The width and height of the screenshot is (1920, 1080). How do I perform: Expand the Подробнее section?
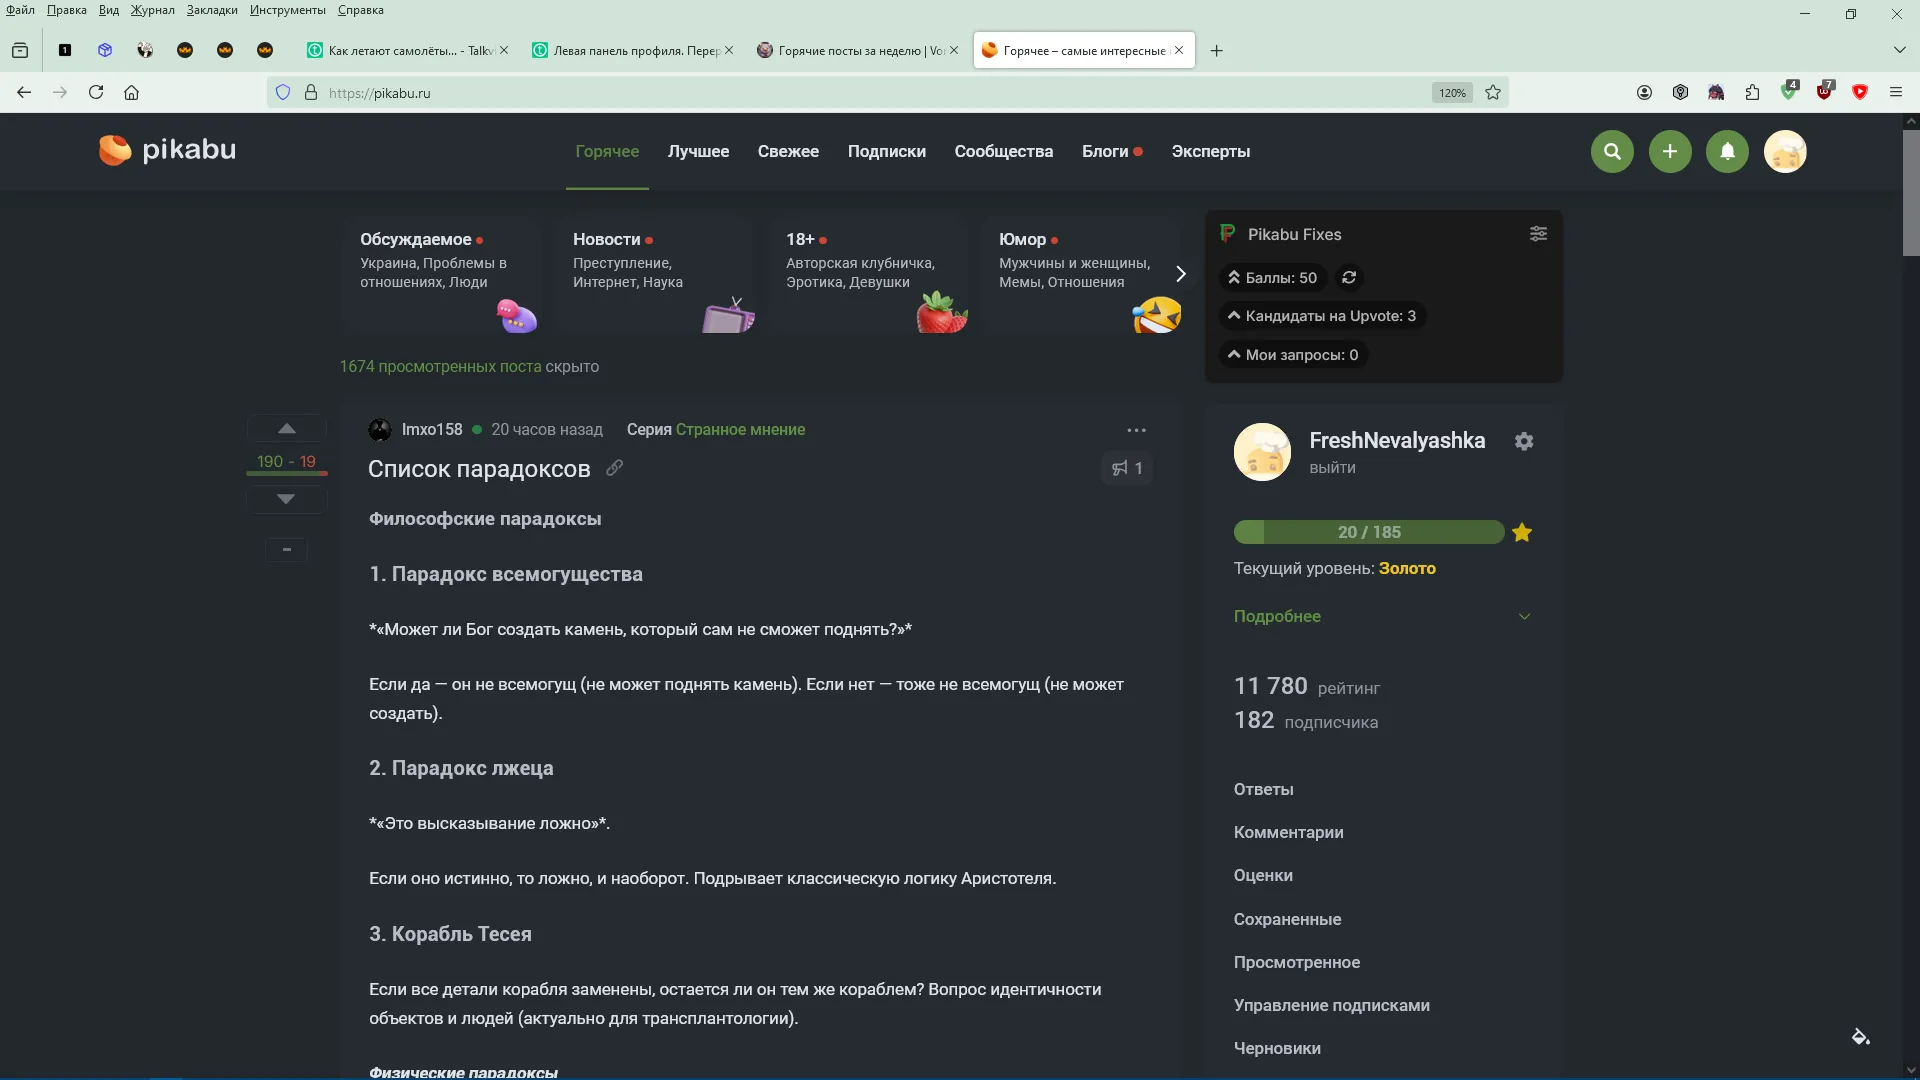point(1382,616)
